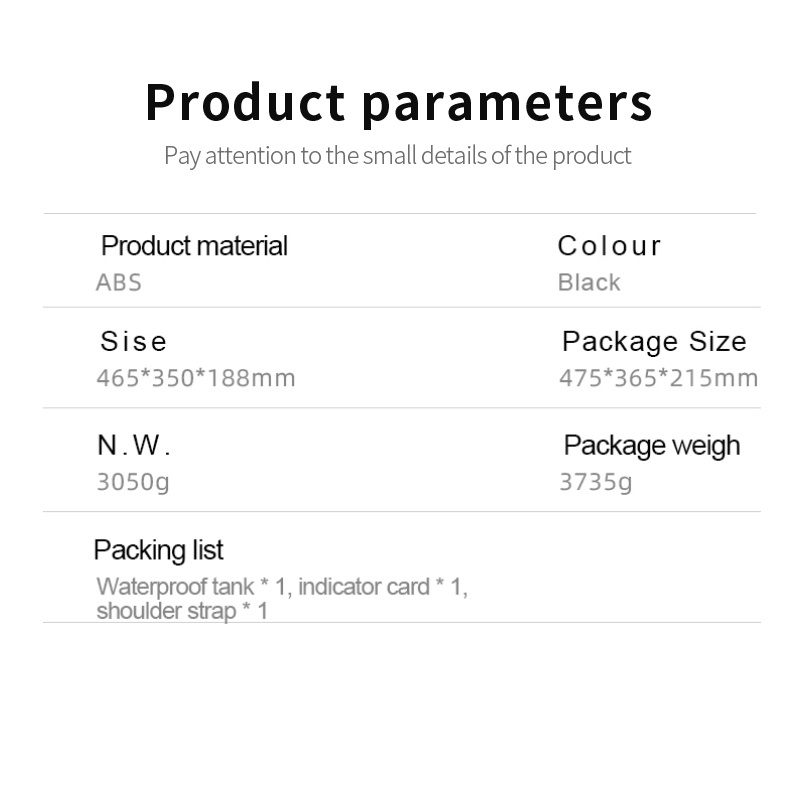Viewport: 800px width, 800px height.
Task: Click the 3735g package weight value
Action: tap(596, 482)
